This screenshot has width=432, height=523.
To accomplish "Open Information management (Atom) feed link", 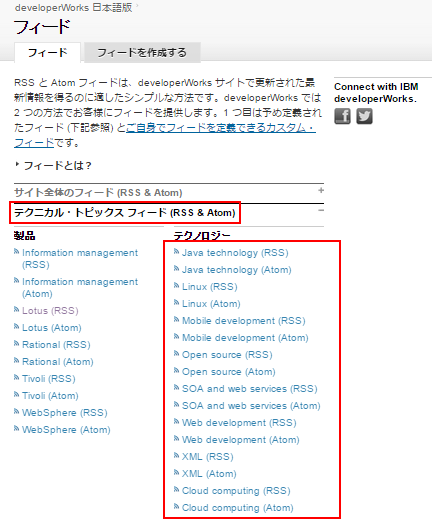I will 80,288.
